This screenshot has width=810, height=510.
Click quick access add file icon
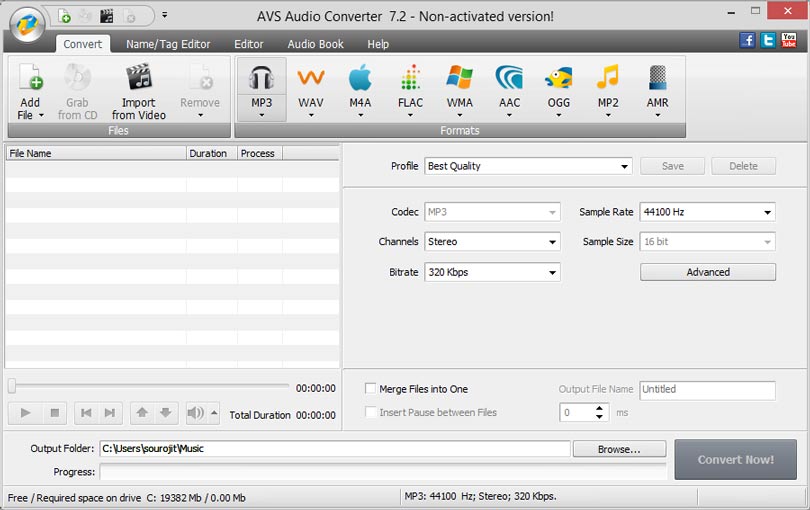[x=64, y=17]
